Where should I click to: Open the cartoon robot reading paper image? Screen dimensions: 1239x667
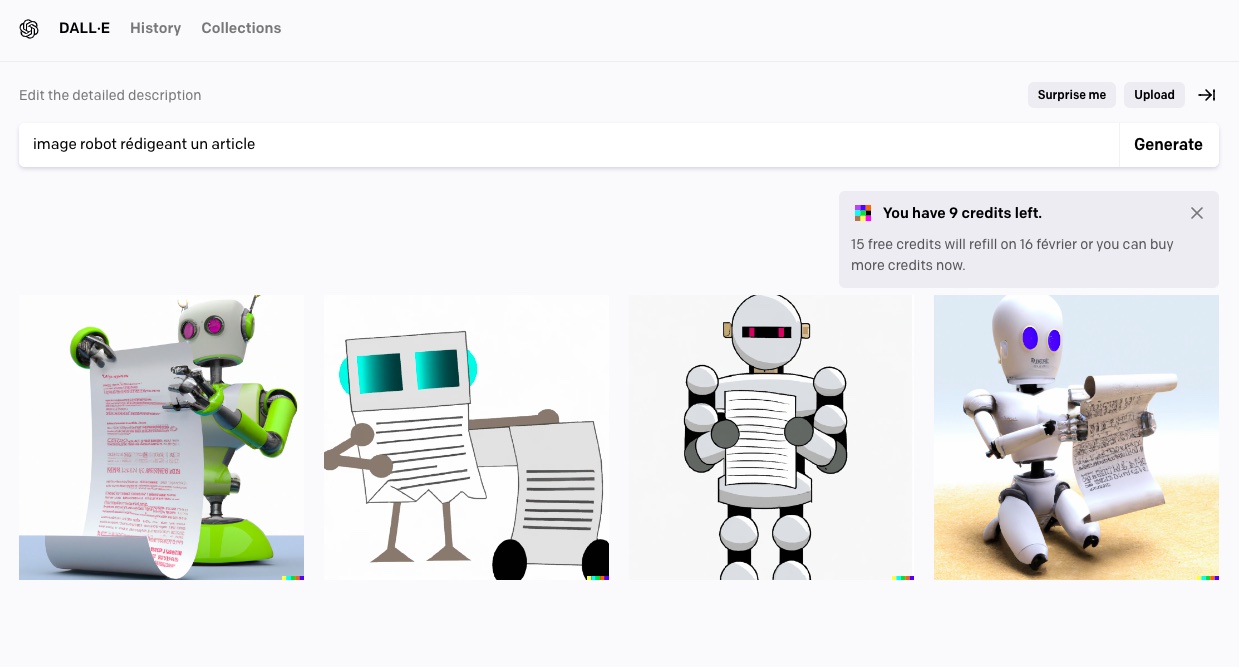pyautogui.click(x=771, y=437)
